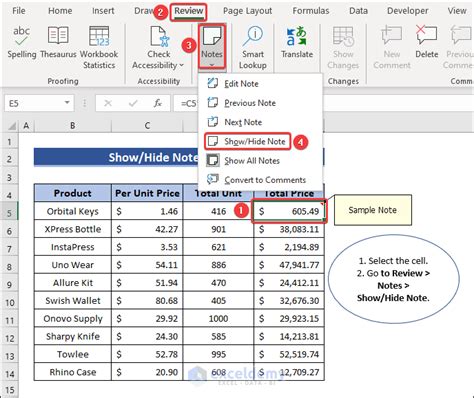Choose Show/Hide Note option

247,141
